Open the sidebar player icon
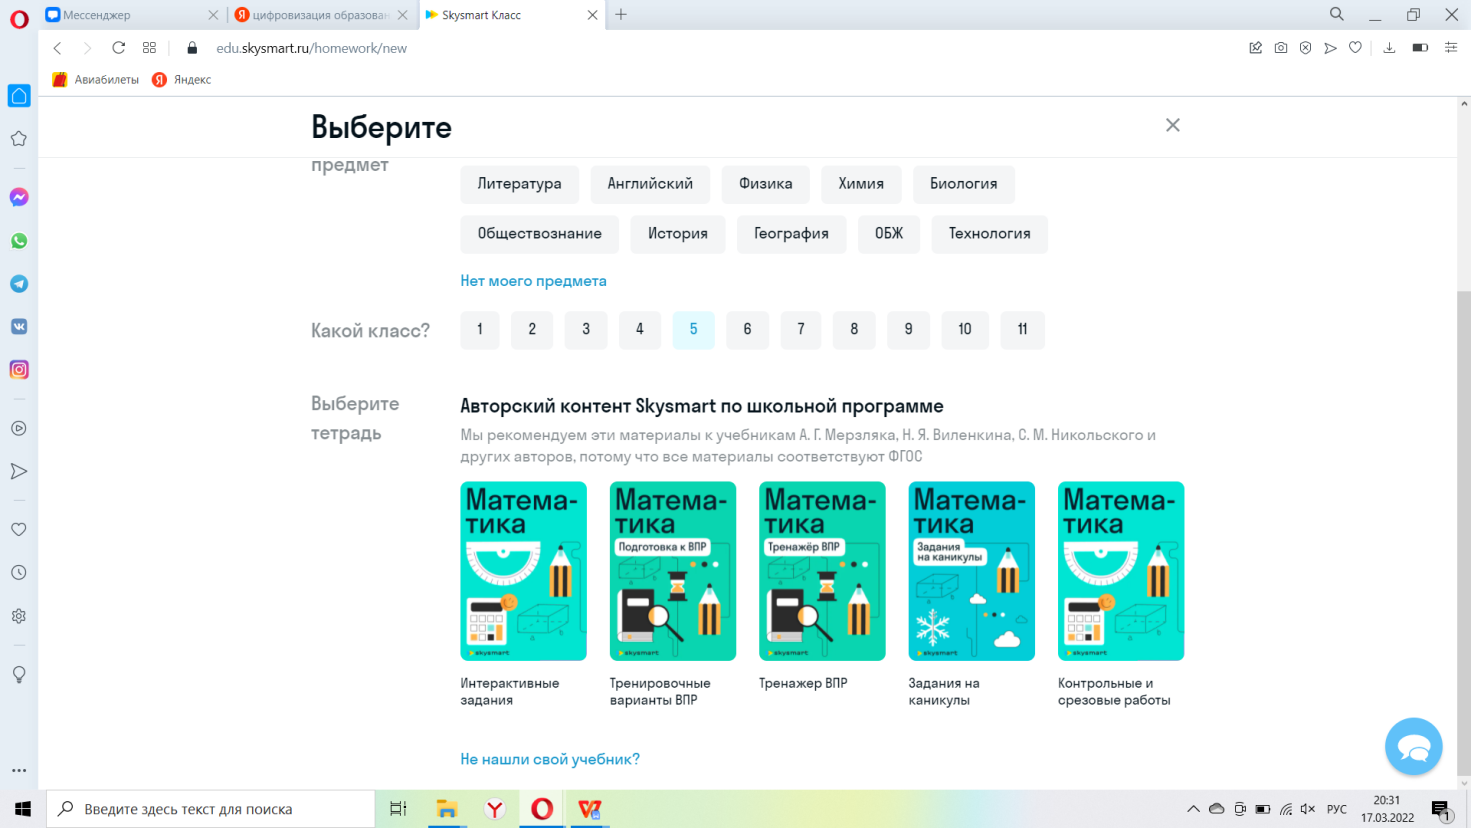The height and width of the screenshot is (828, 1471). 19,428
